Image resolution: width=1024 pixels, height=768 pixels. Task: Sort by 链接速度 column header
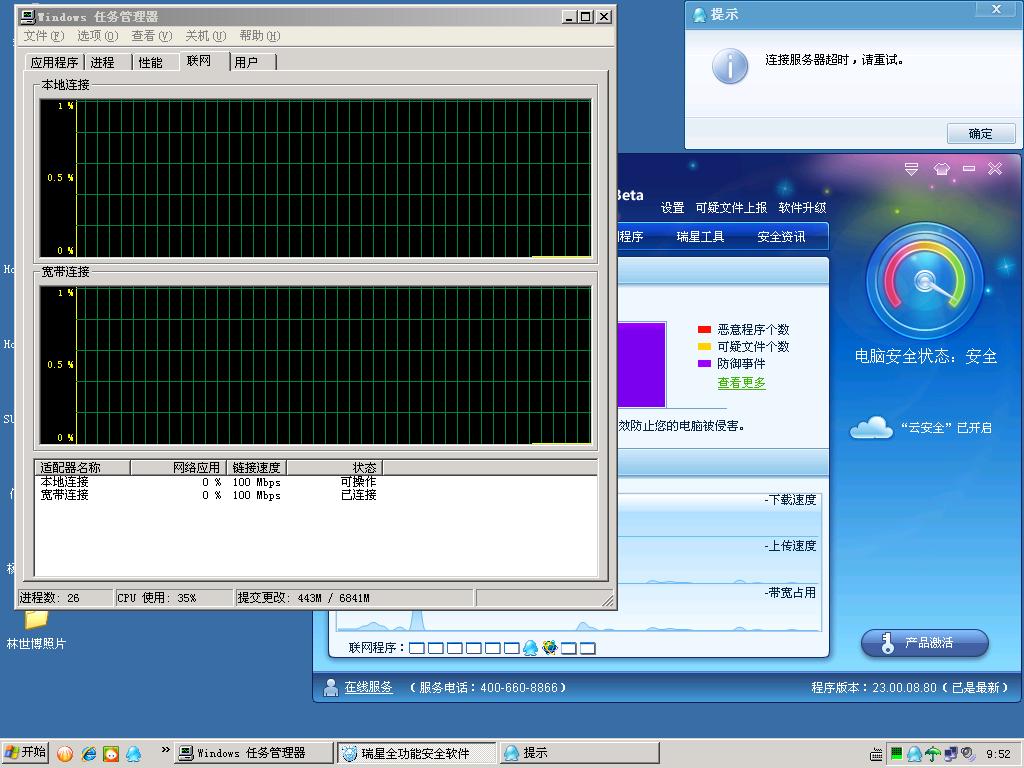click(256, 468)
